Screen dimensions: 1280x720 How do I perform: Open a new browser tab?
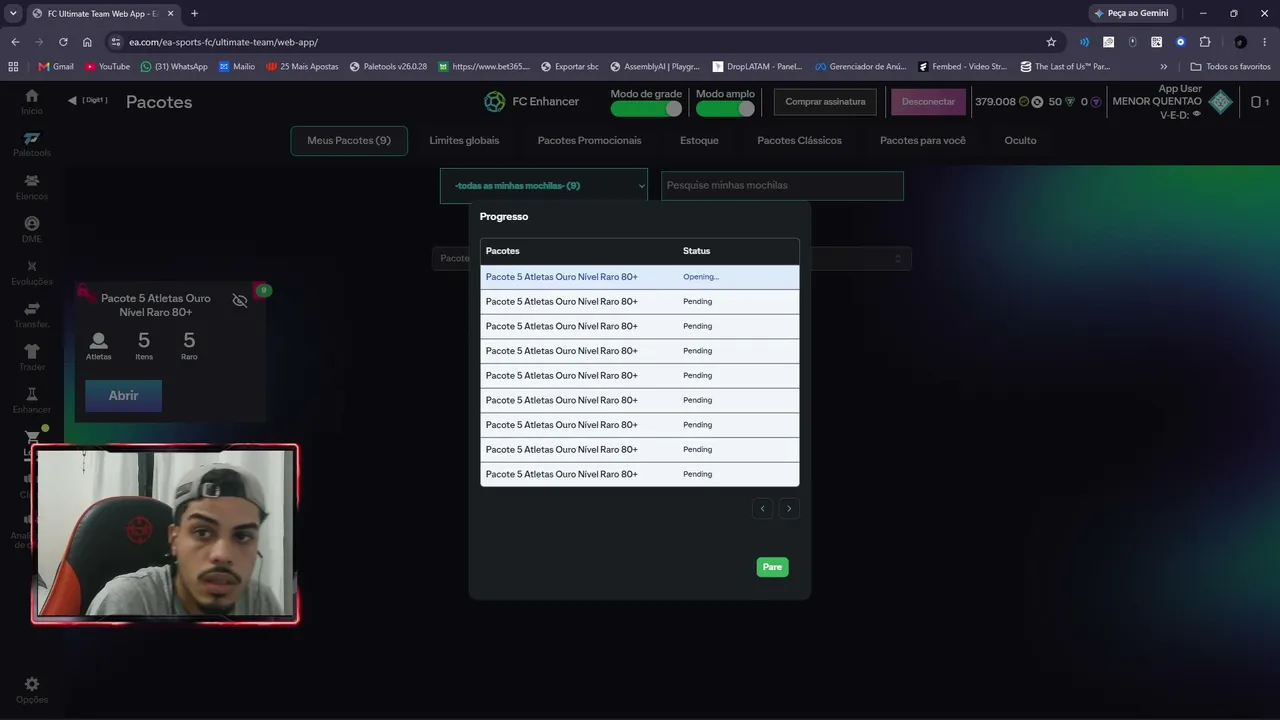194,13
